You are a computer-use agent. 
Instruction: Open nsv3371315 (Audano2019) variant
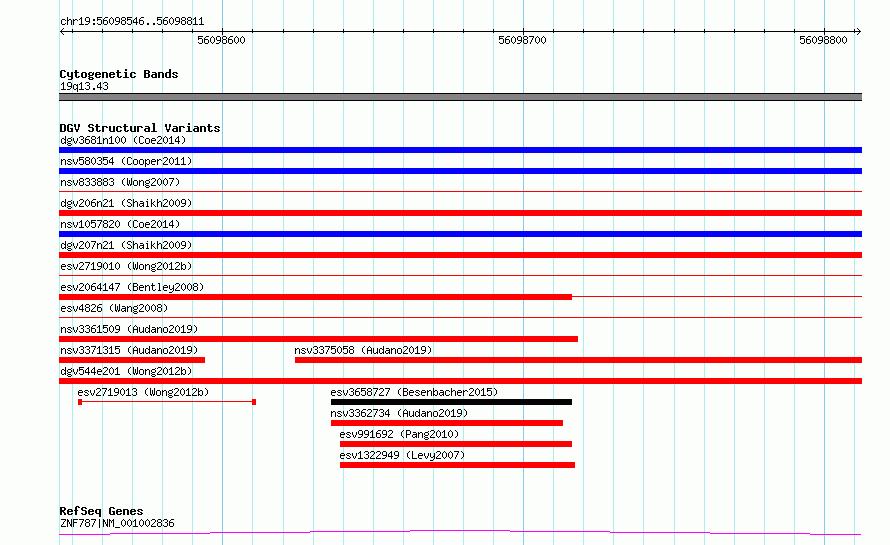[129, 350]
